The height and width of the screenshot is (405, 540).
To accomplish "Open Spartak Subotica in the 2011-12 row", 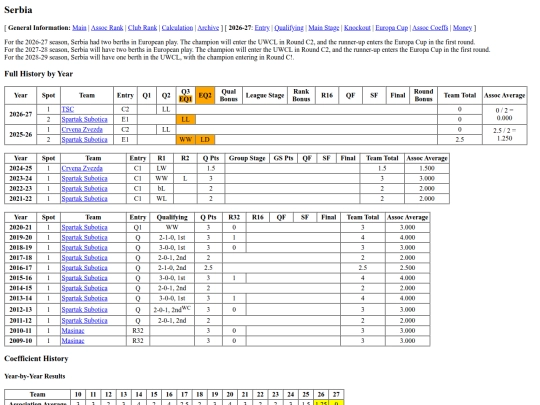I will (x=84, y=321).
